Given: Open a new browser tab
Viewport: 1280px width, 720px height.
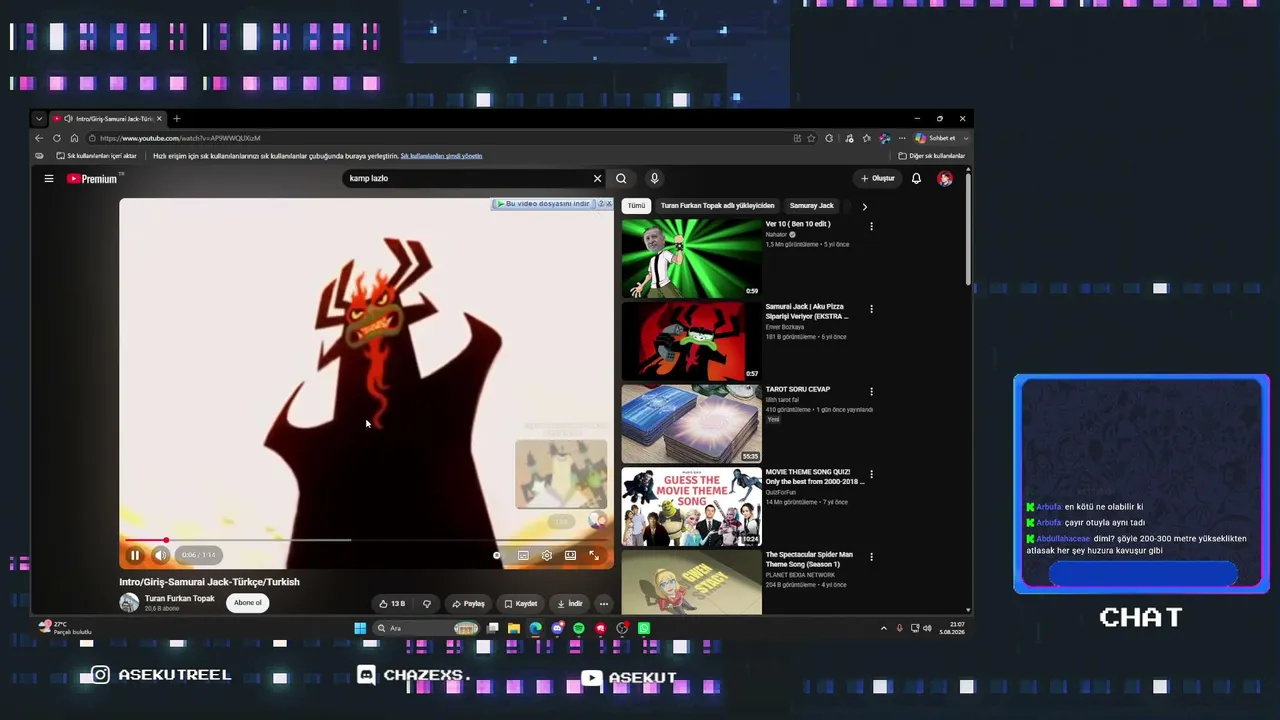Looking at the screenshot, I should click(177, 119).
